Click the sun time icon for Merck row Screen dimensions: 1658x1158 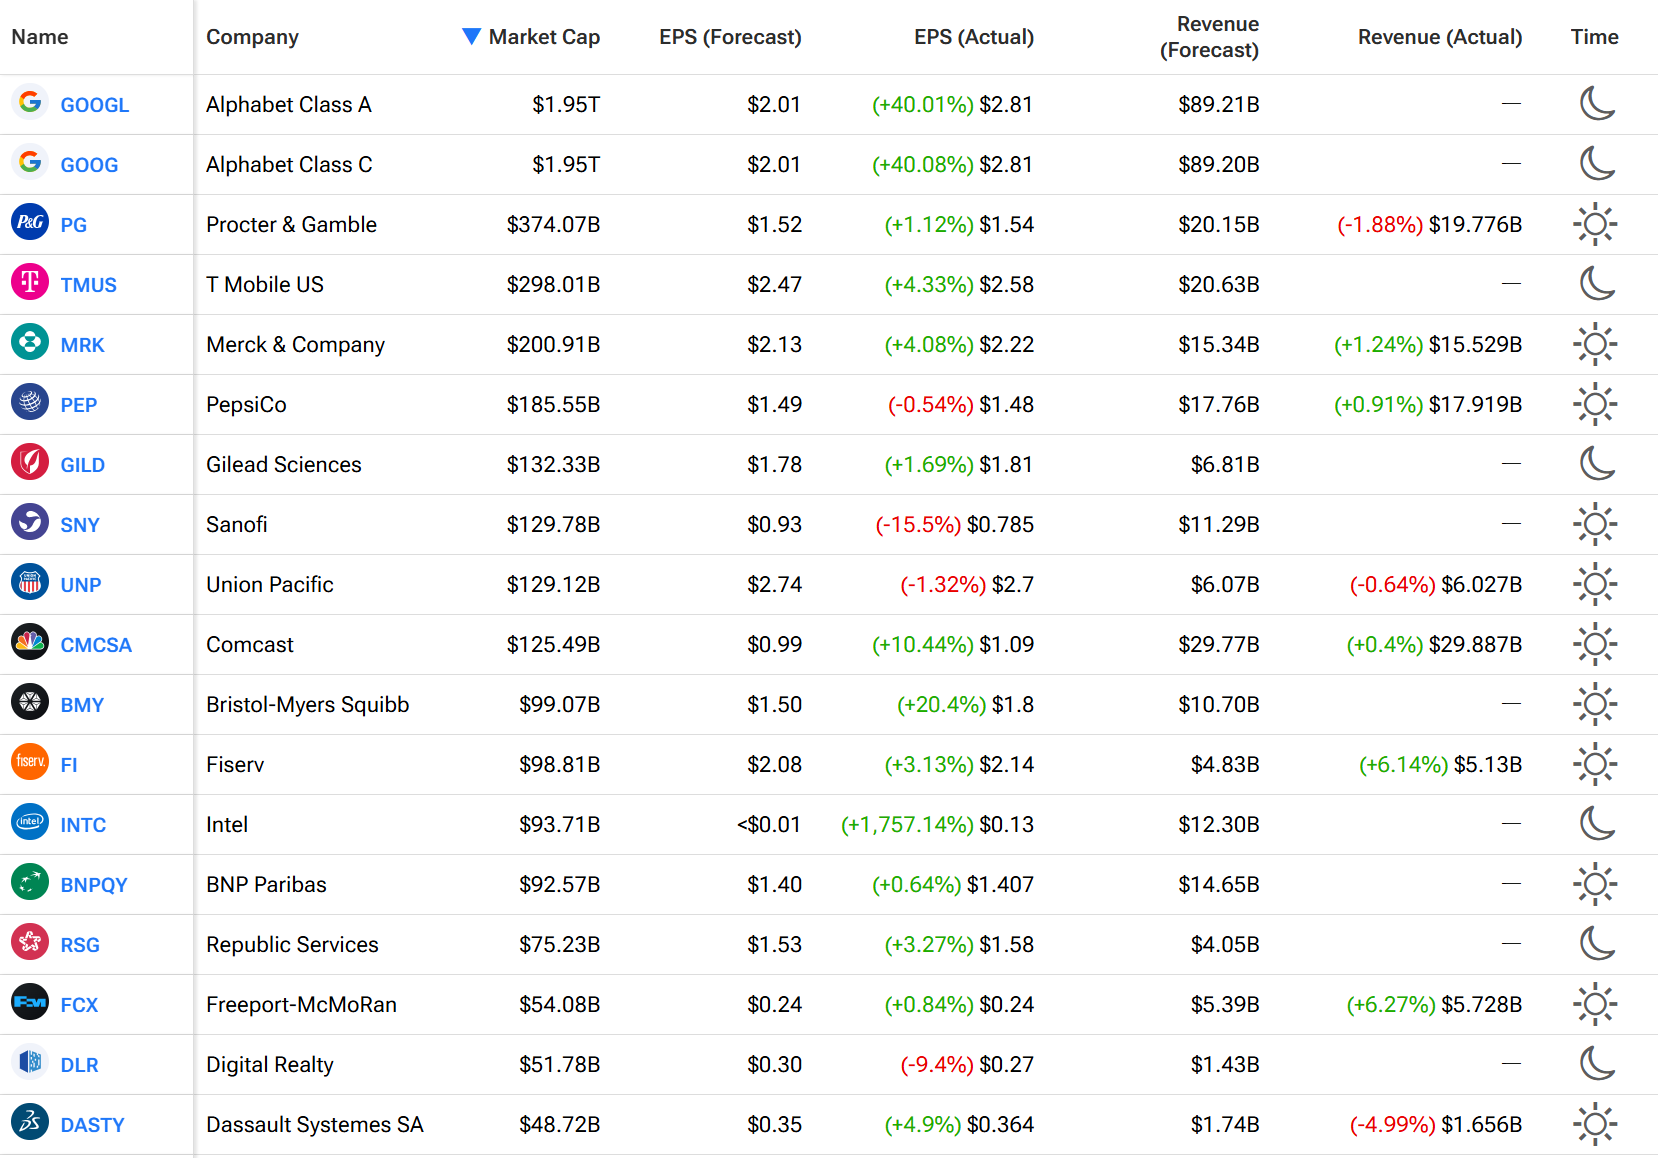1595,344
